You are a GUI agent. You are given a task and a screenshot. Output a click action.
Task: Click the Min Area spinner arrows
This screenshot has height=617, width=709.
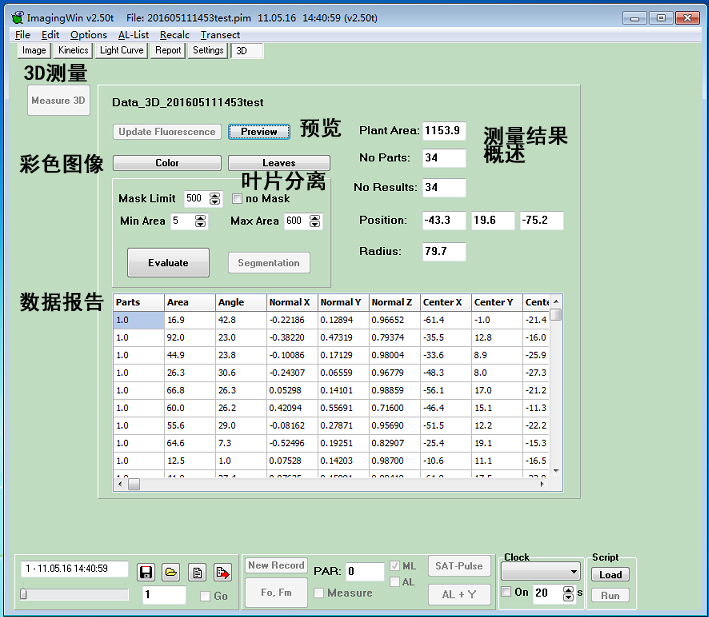click(200, 221)
